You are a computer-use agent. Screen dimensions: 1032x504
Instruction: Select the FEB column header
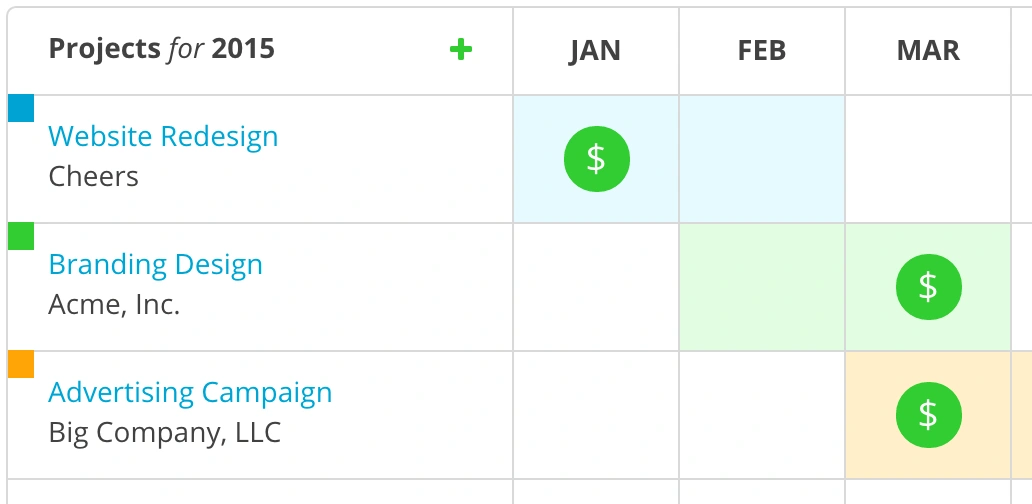761,51
